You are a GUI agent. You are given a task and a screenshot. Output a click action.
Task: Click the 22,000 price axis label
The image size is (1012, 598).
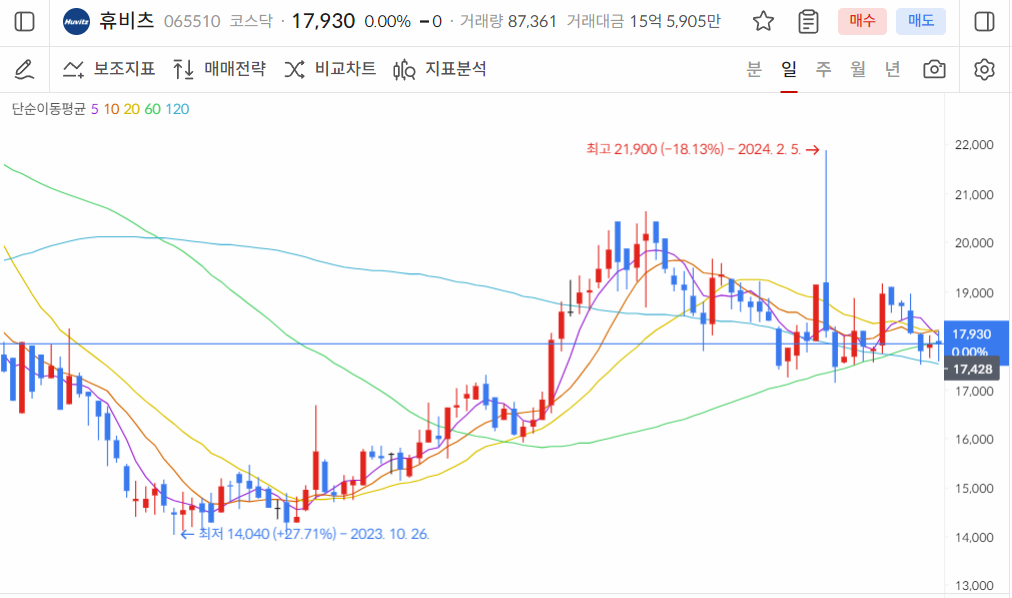click(974, 145)
